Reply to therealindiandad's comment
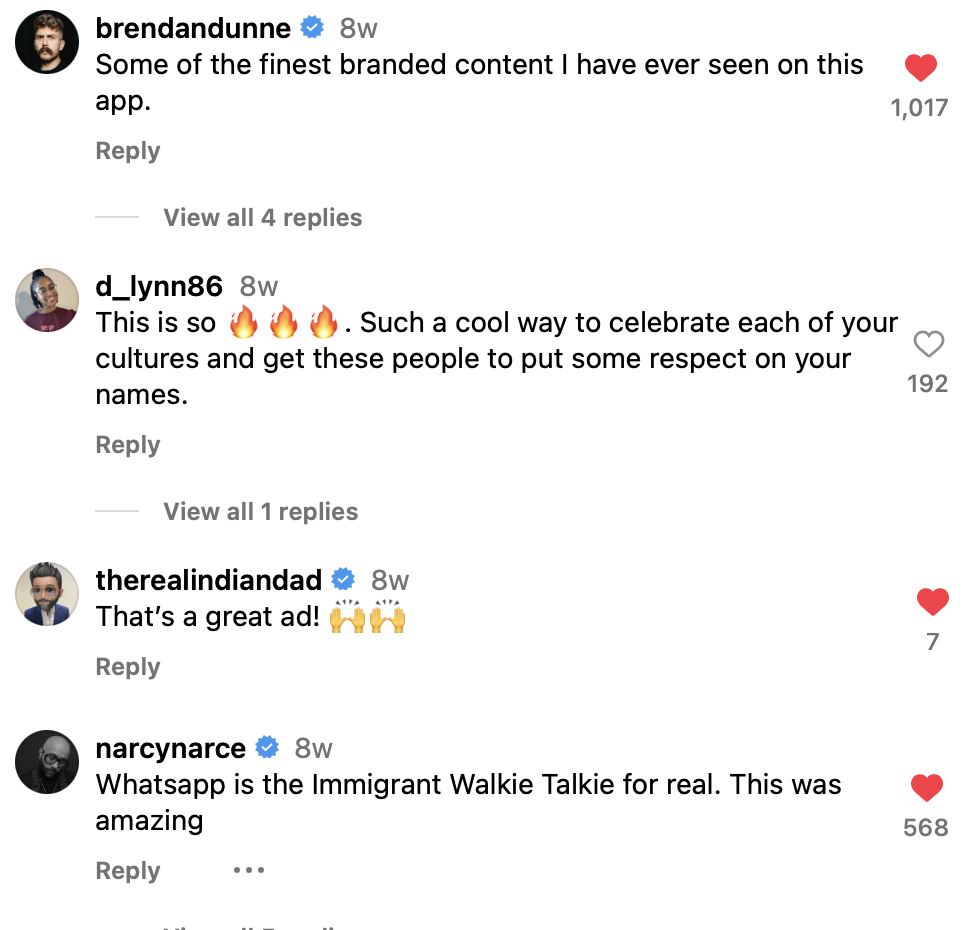 [x=128, y=666]
